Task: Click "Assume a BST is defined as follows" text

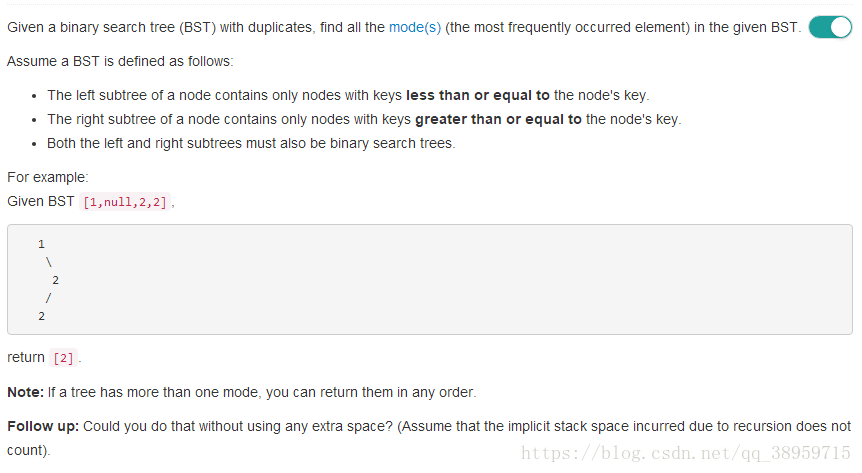Action: pyautogui.click(x=120, y=61)
